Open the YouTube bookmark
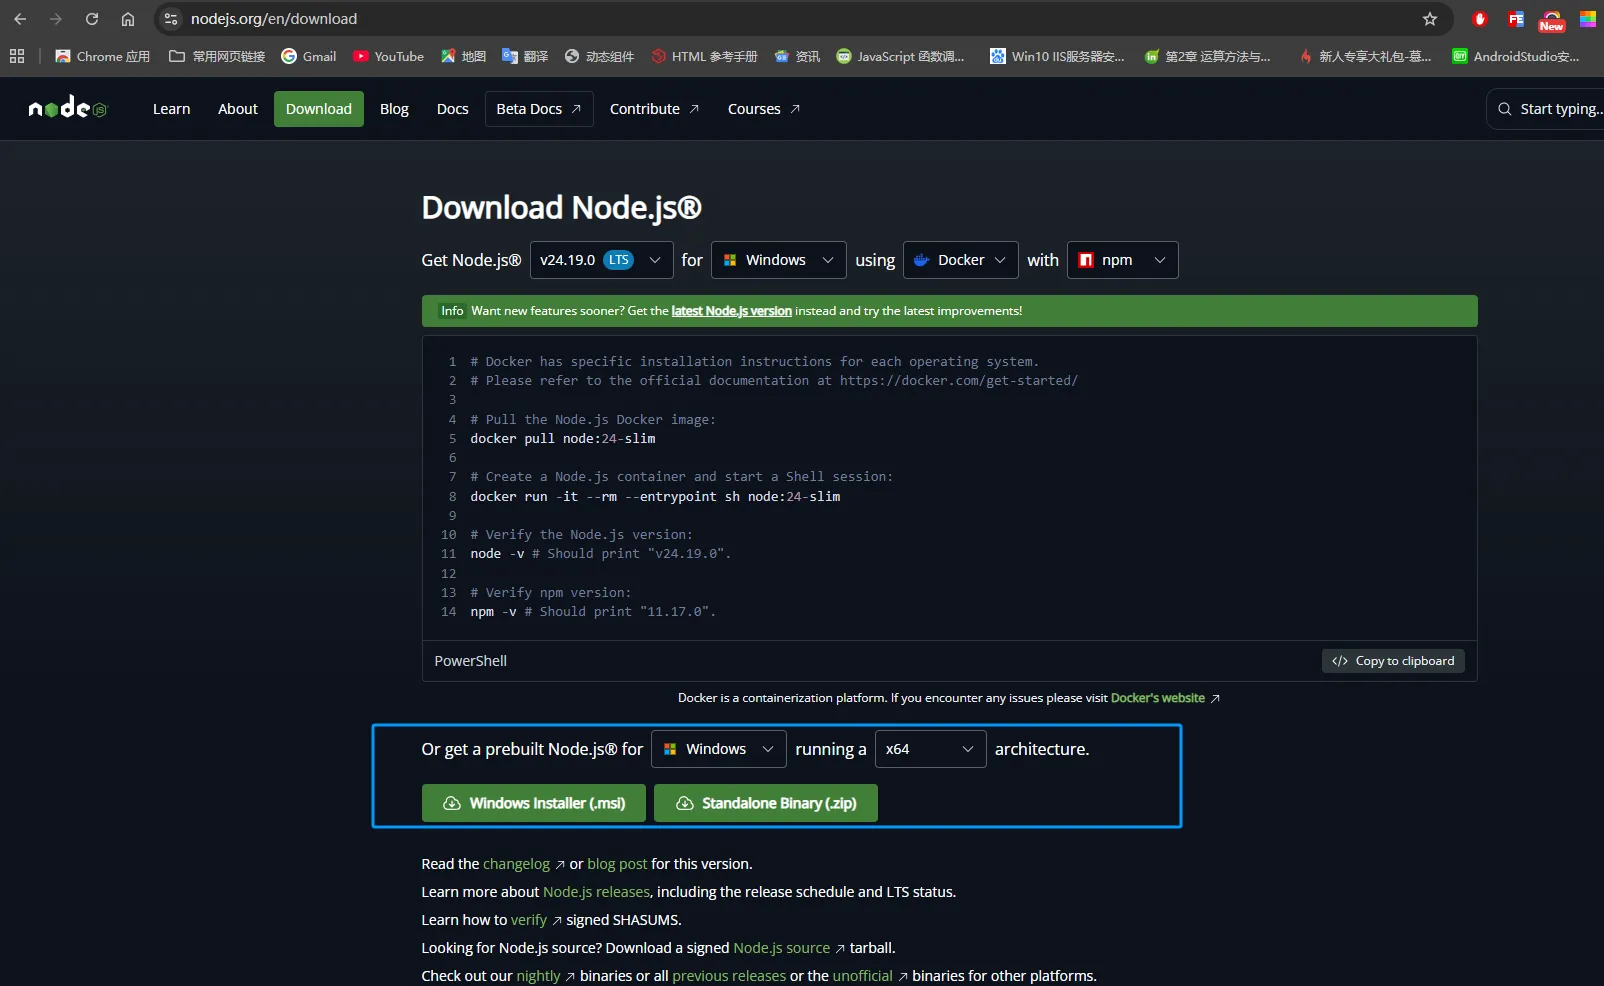The height and width of the screenshot is (986, 1604). click(x=388, y=56)
